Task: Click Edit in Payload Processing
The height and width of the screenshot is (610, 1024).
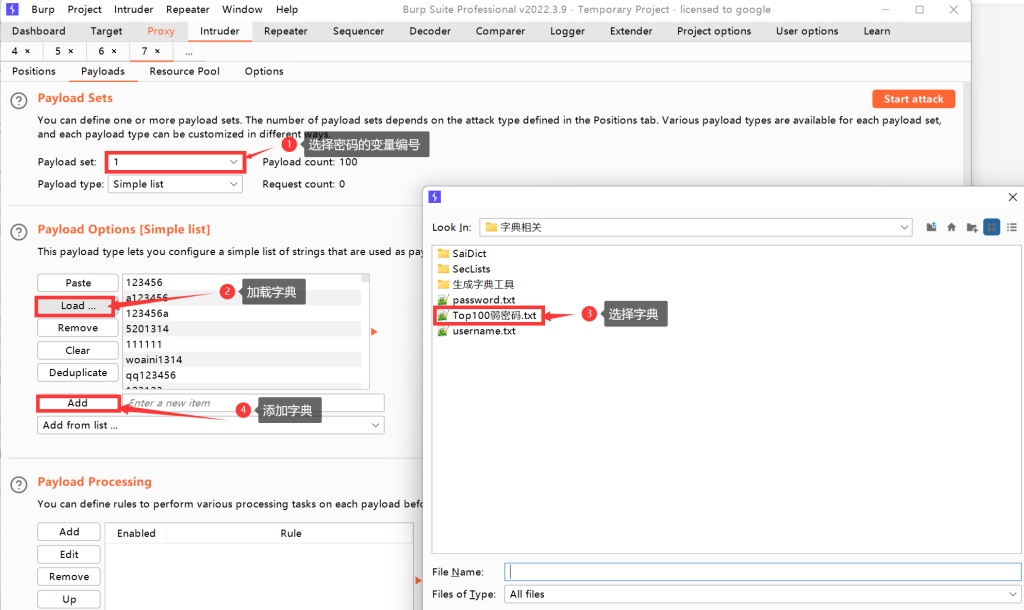Action: 69,554
